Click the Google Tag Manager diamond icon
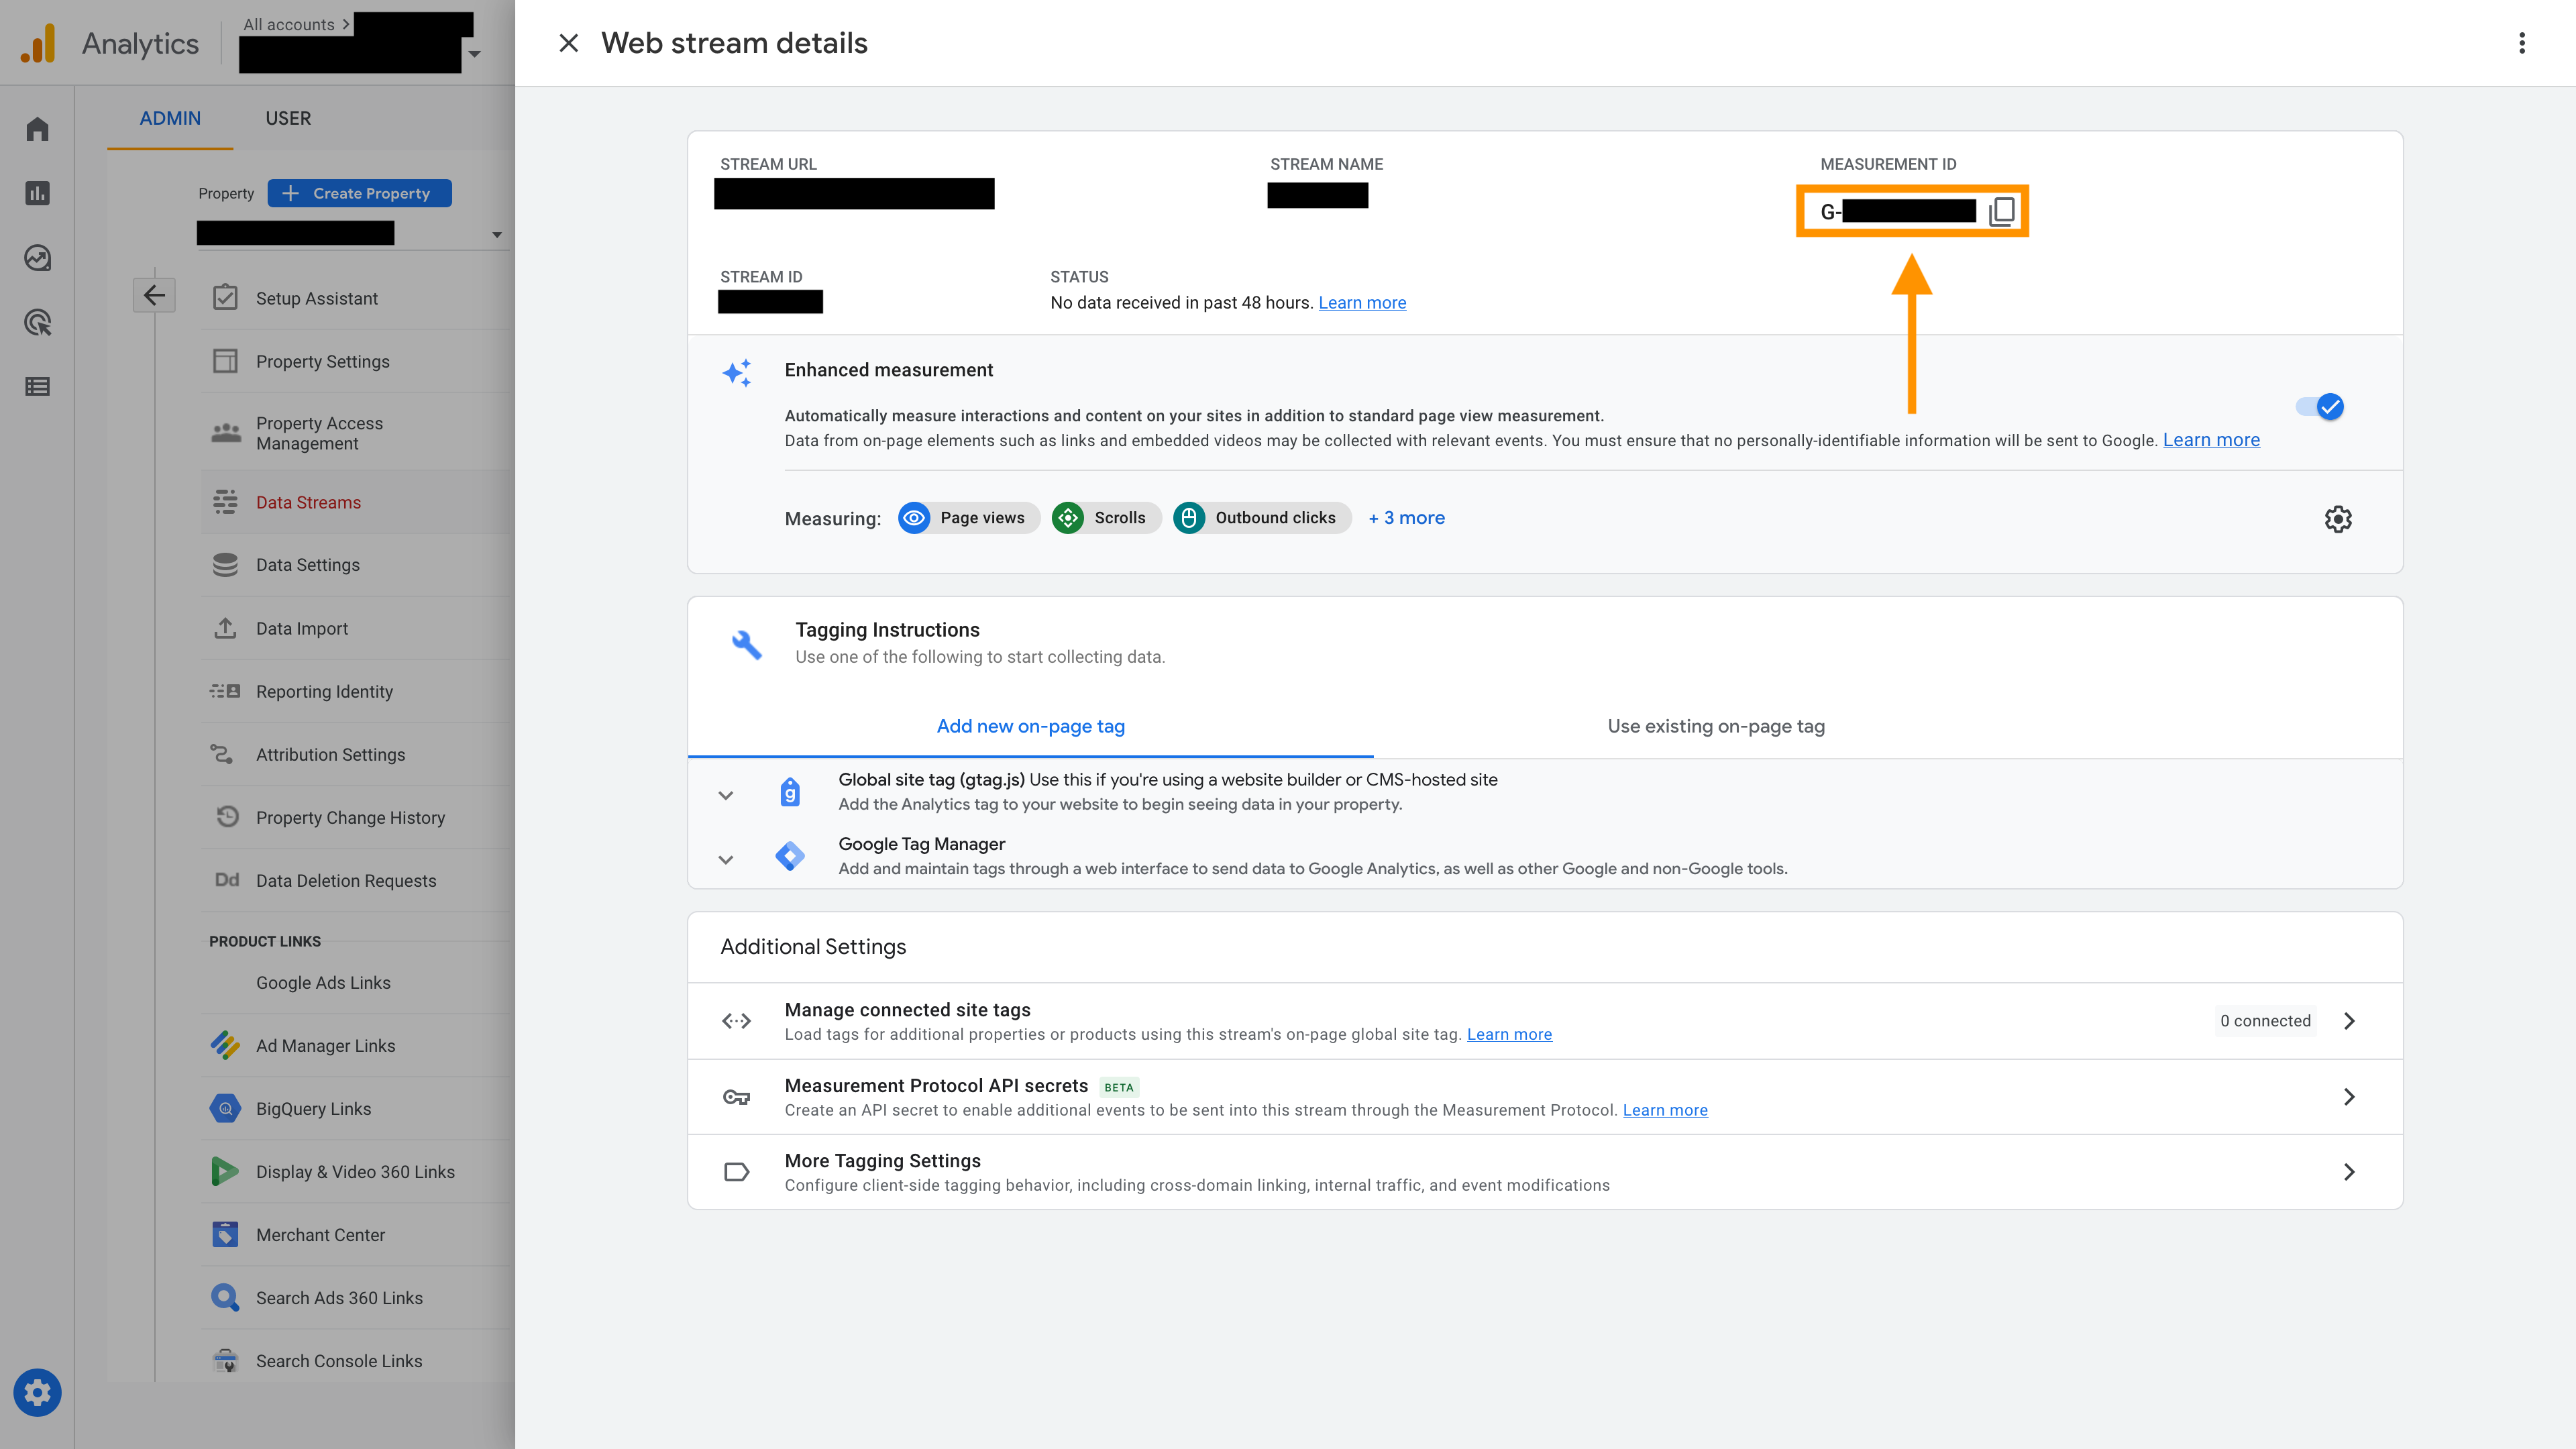Viewport: 2576px width, 1449px height. 789,856
